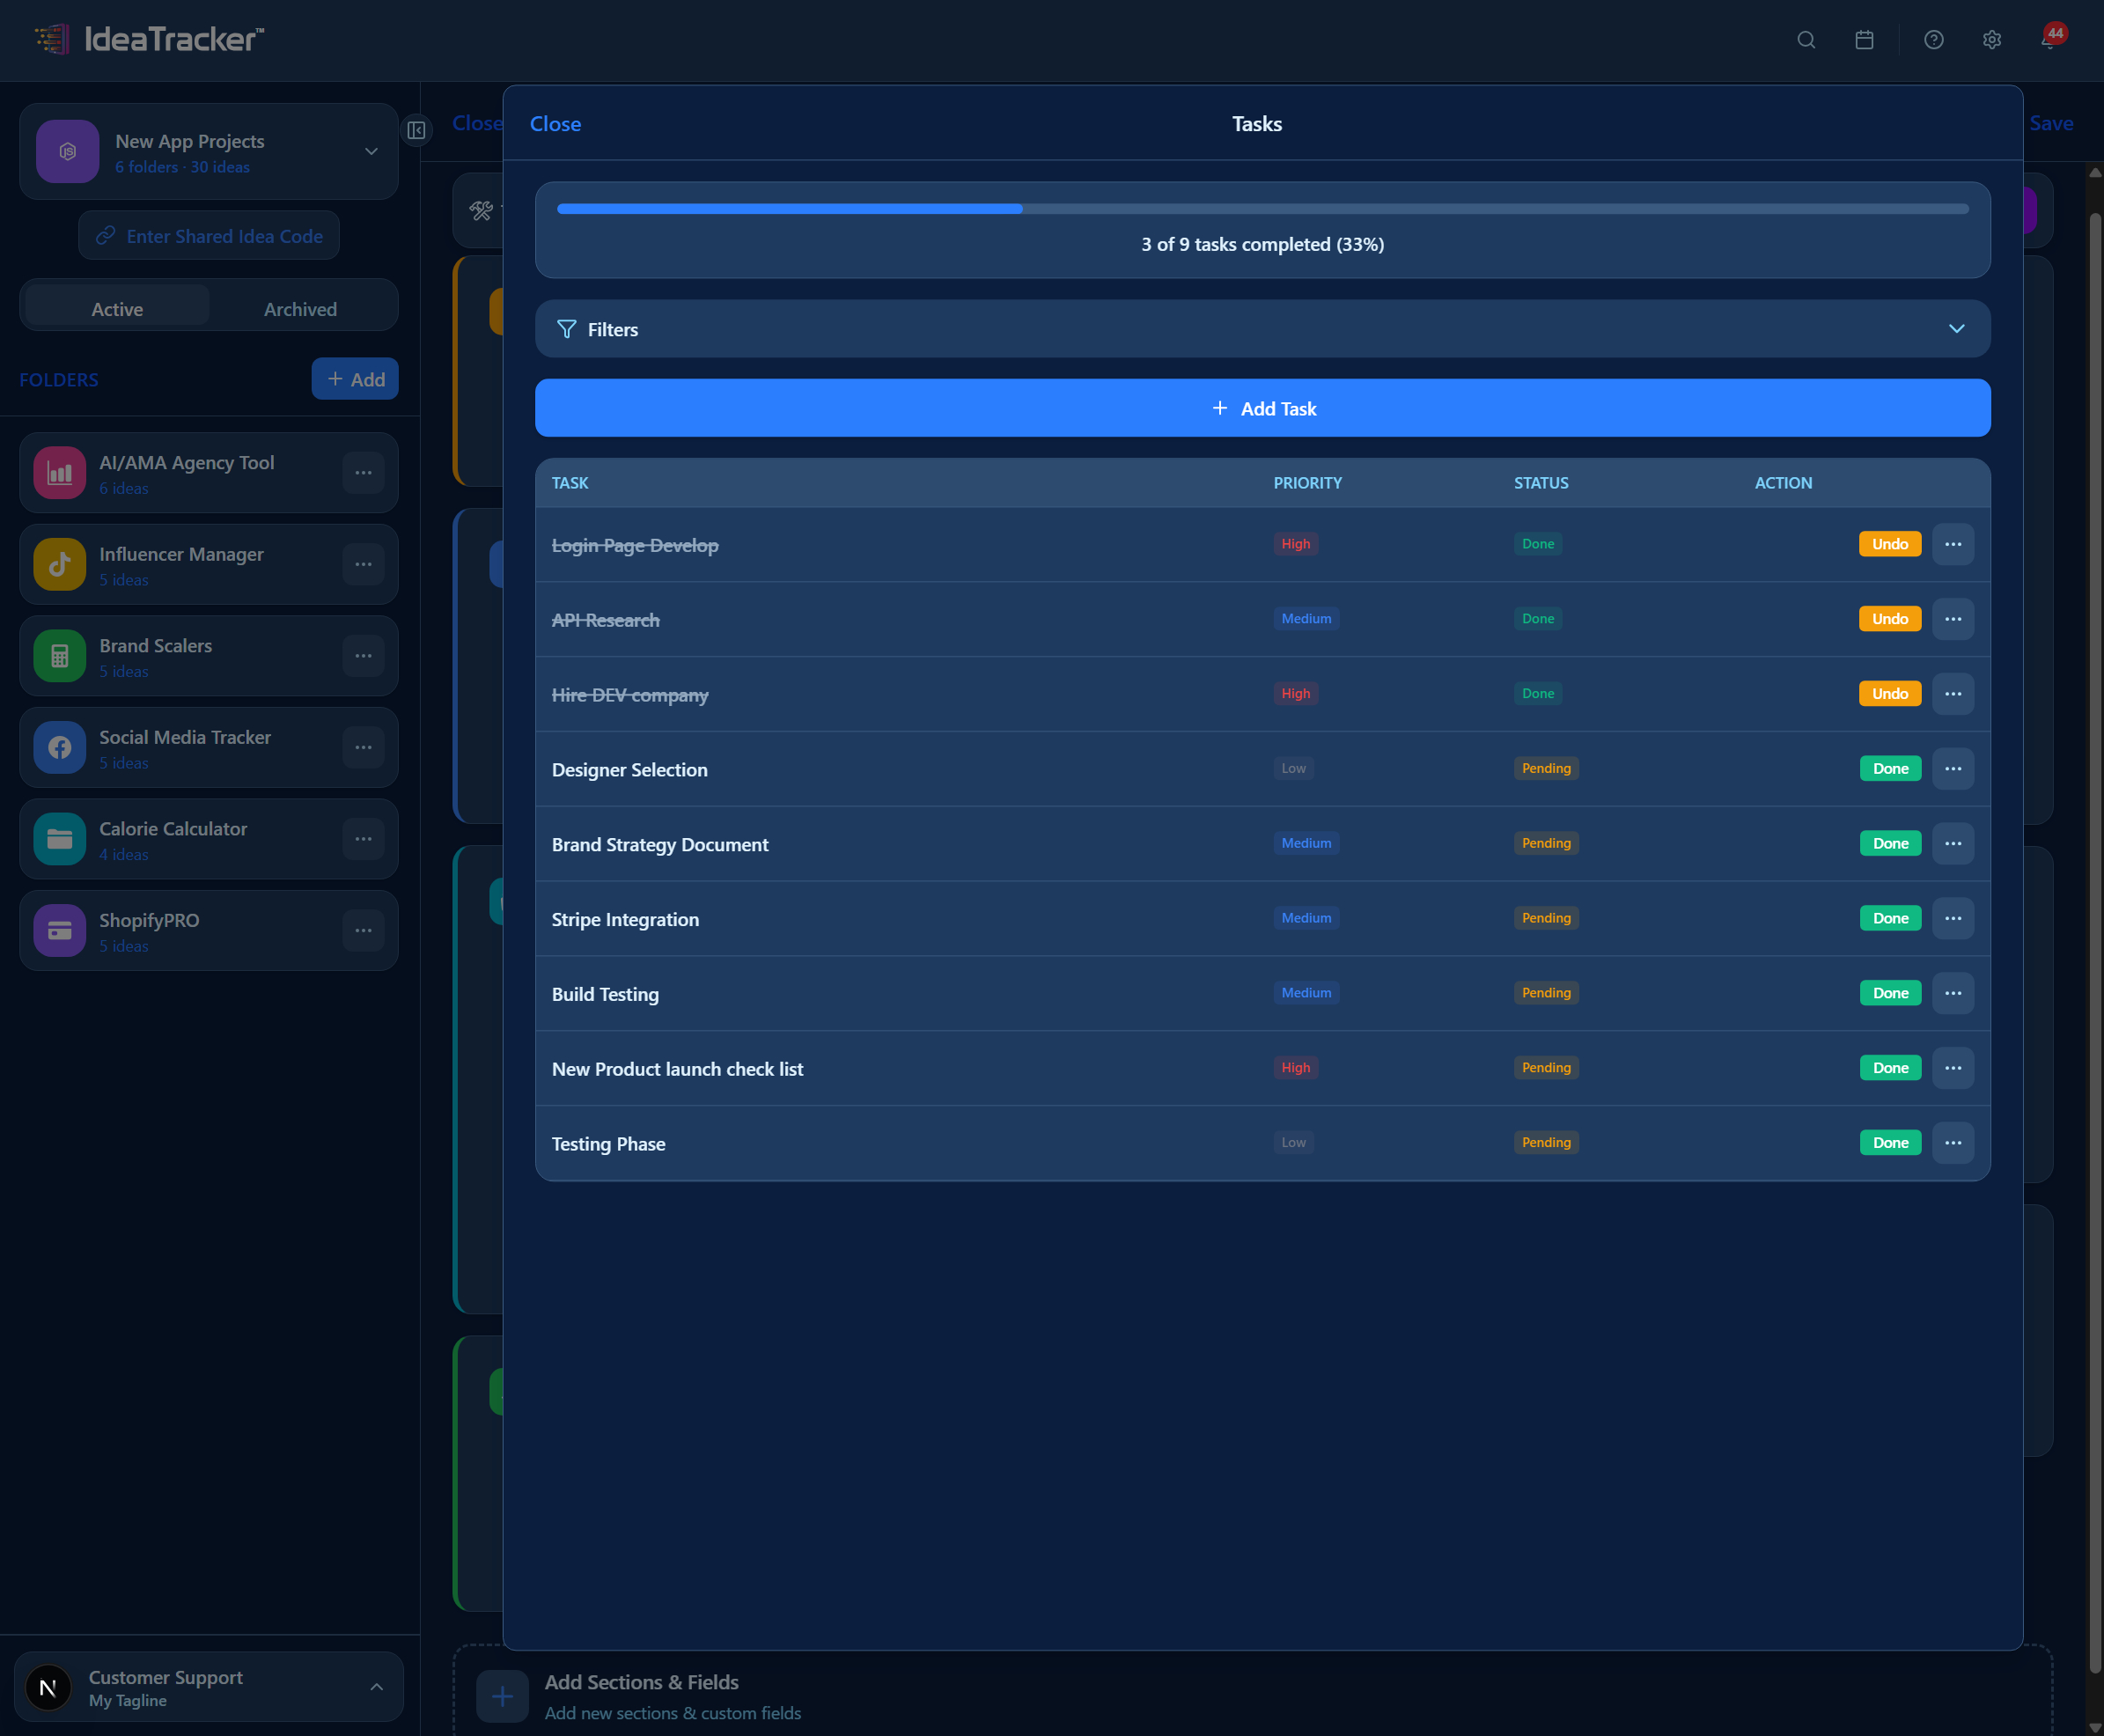Click the Add Task button
This screenshot has width=2104, height=1736.
(x=1263, y=408)
